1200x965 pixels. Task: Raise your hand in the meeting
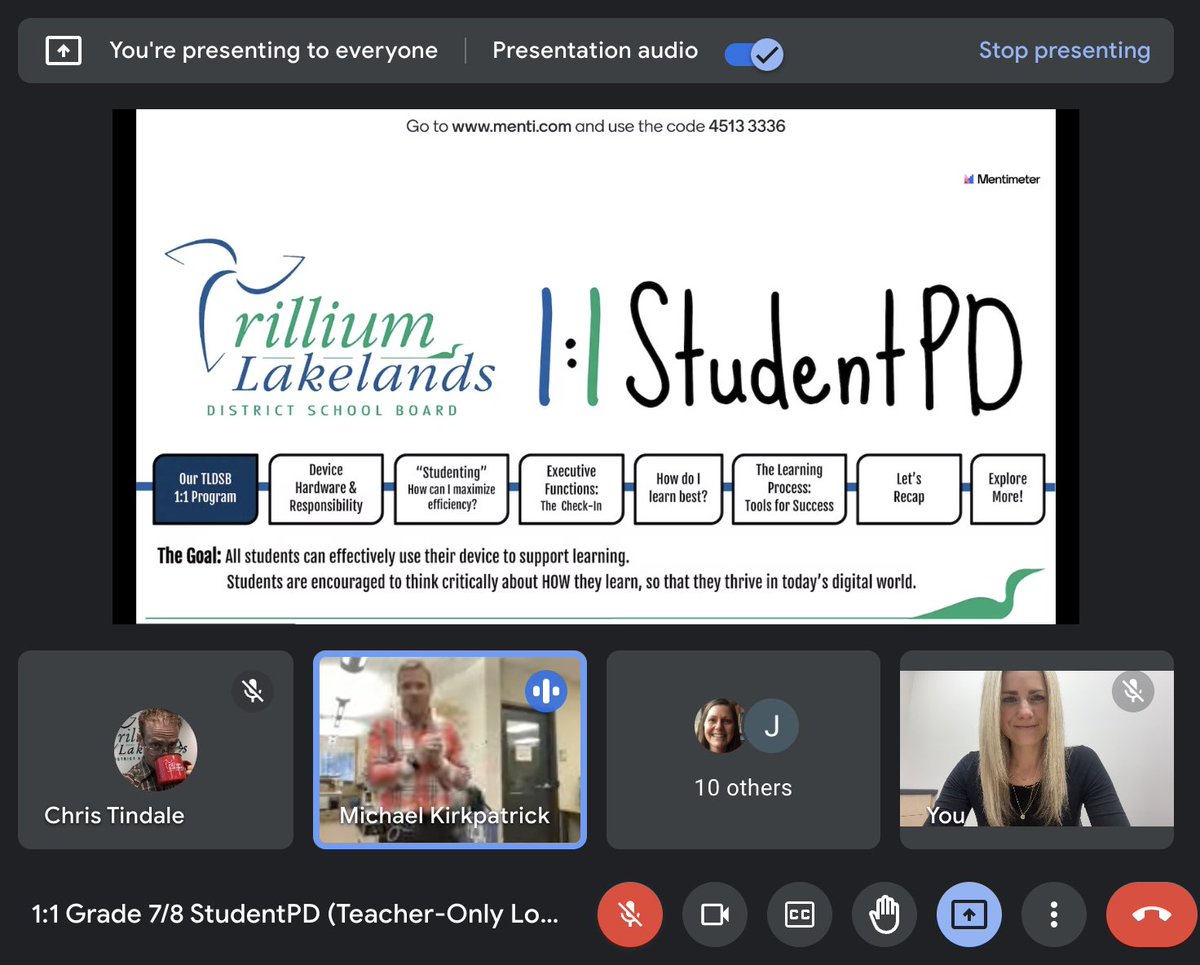tap(884, 914)
